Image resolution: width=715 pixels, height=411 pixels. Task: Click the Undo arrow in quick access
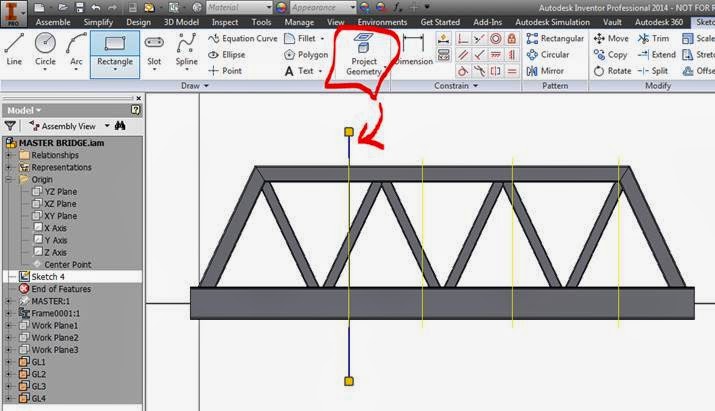[96, 7]
